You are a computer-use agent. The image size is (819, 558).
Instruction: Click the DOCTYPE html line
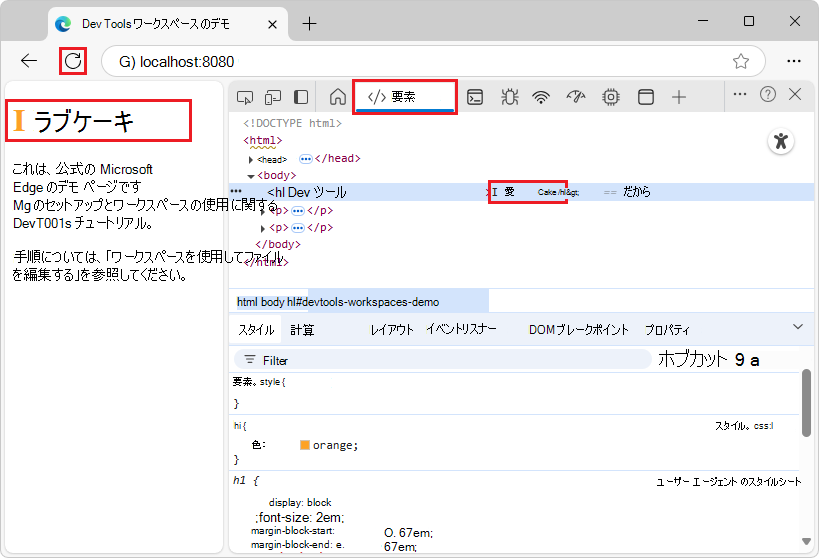[292, 123]
